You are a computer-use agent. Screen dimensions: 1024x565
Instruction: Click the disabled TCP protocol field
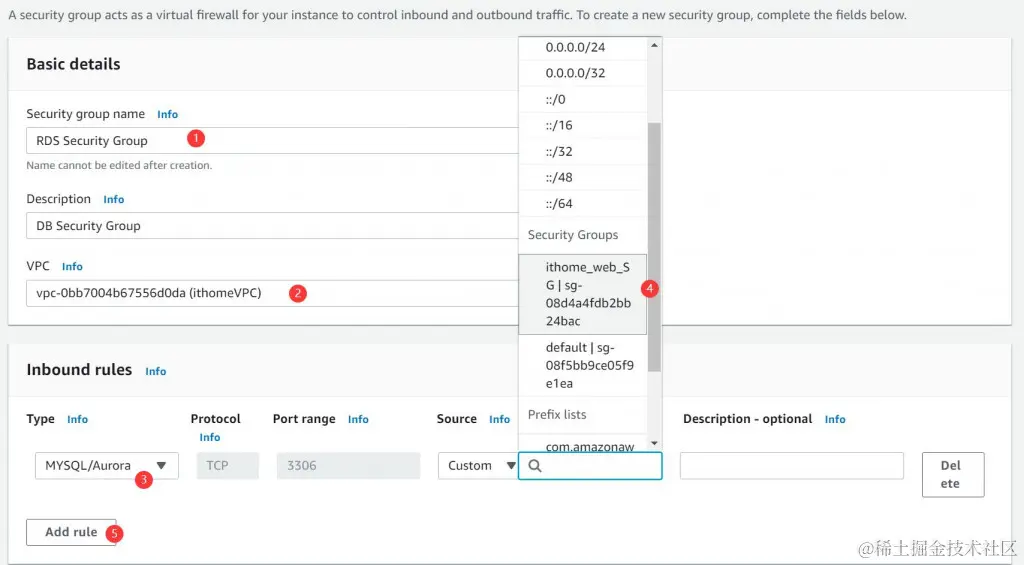228,466
